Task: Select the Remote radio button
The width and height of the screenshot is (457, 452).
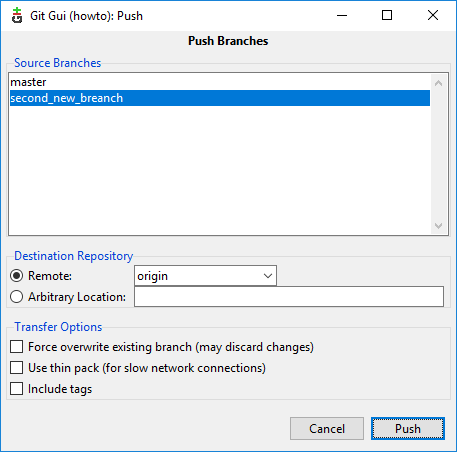Action: (x=16, y=276)
